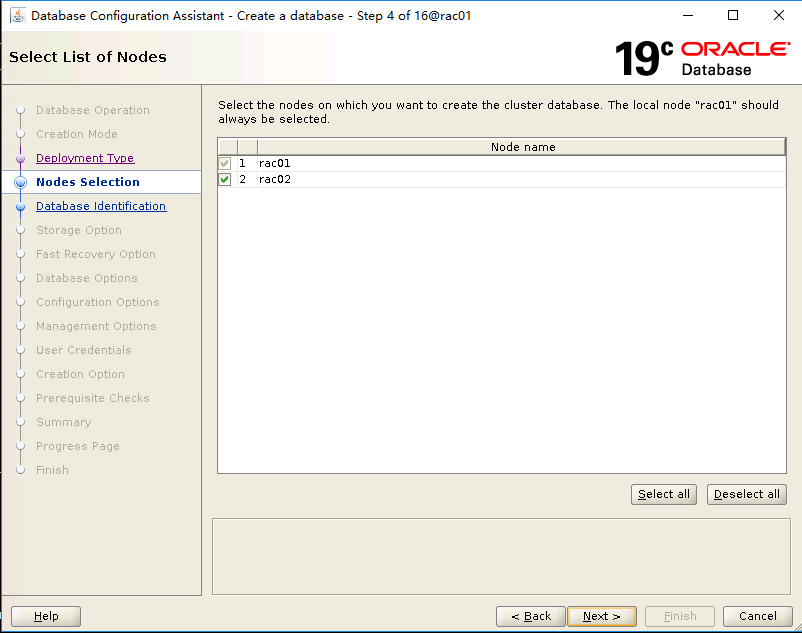Click the disabled Finish button
Image resolution: width=802 pixels, height=633 pixels.
[680, 616]
